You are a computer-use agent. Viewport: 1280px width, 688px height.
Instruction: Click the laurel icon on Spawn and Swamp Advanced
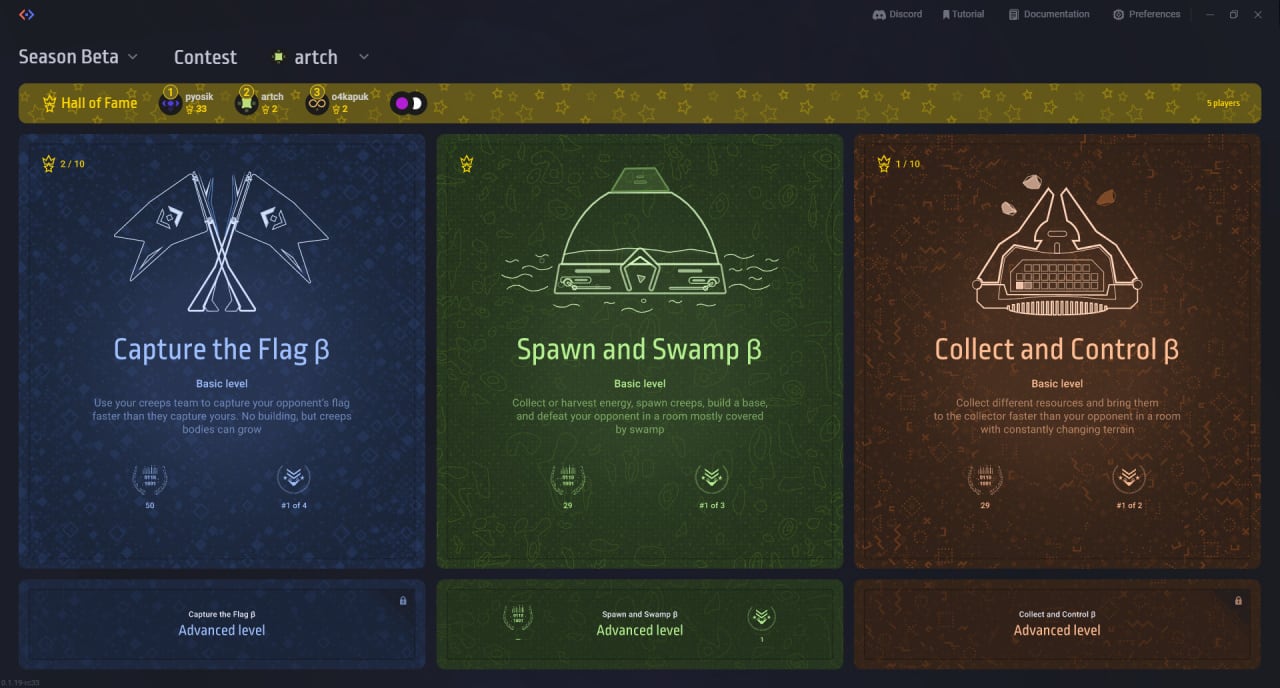[x=518, y=618]
